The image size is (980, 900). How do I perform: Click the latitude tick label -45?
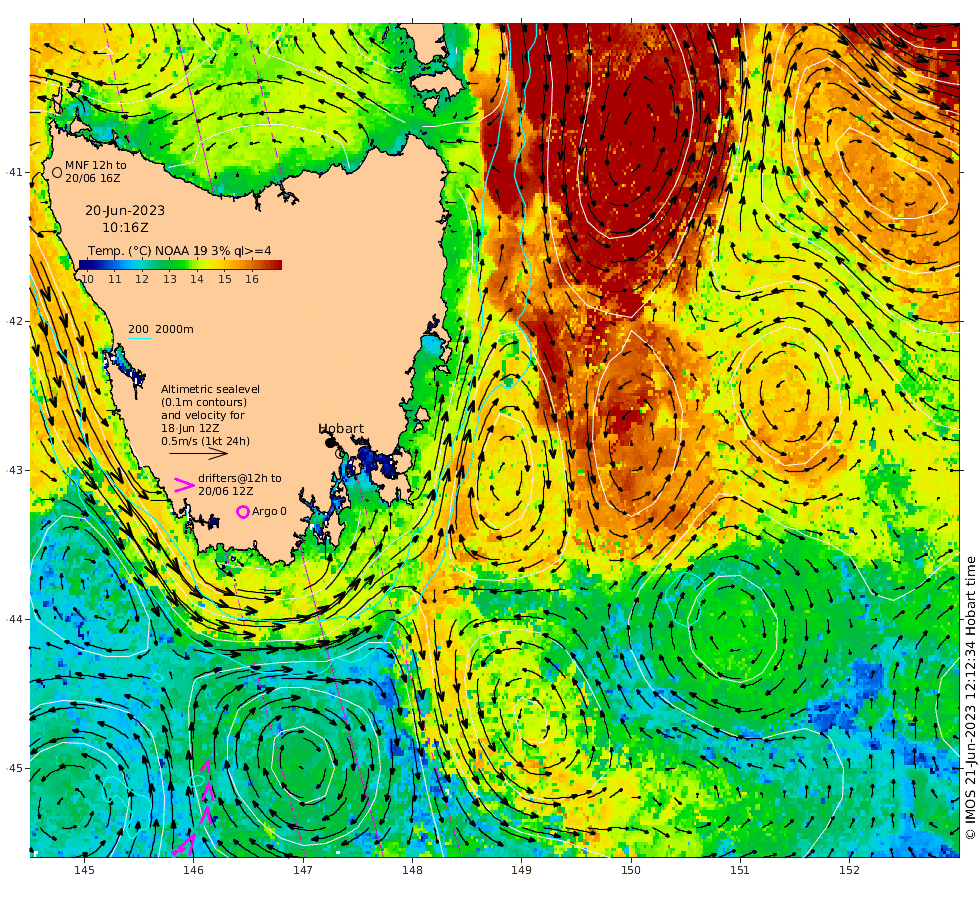[14, 768]
